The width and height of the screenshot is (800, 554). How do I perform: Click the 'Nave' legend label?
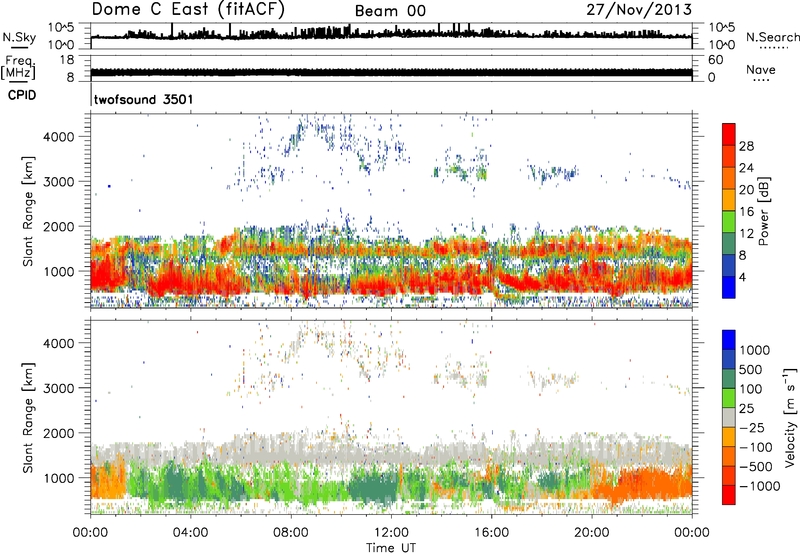point(761,69)
